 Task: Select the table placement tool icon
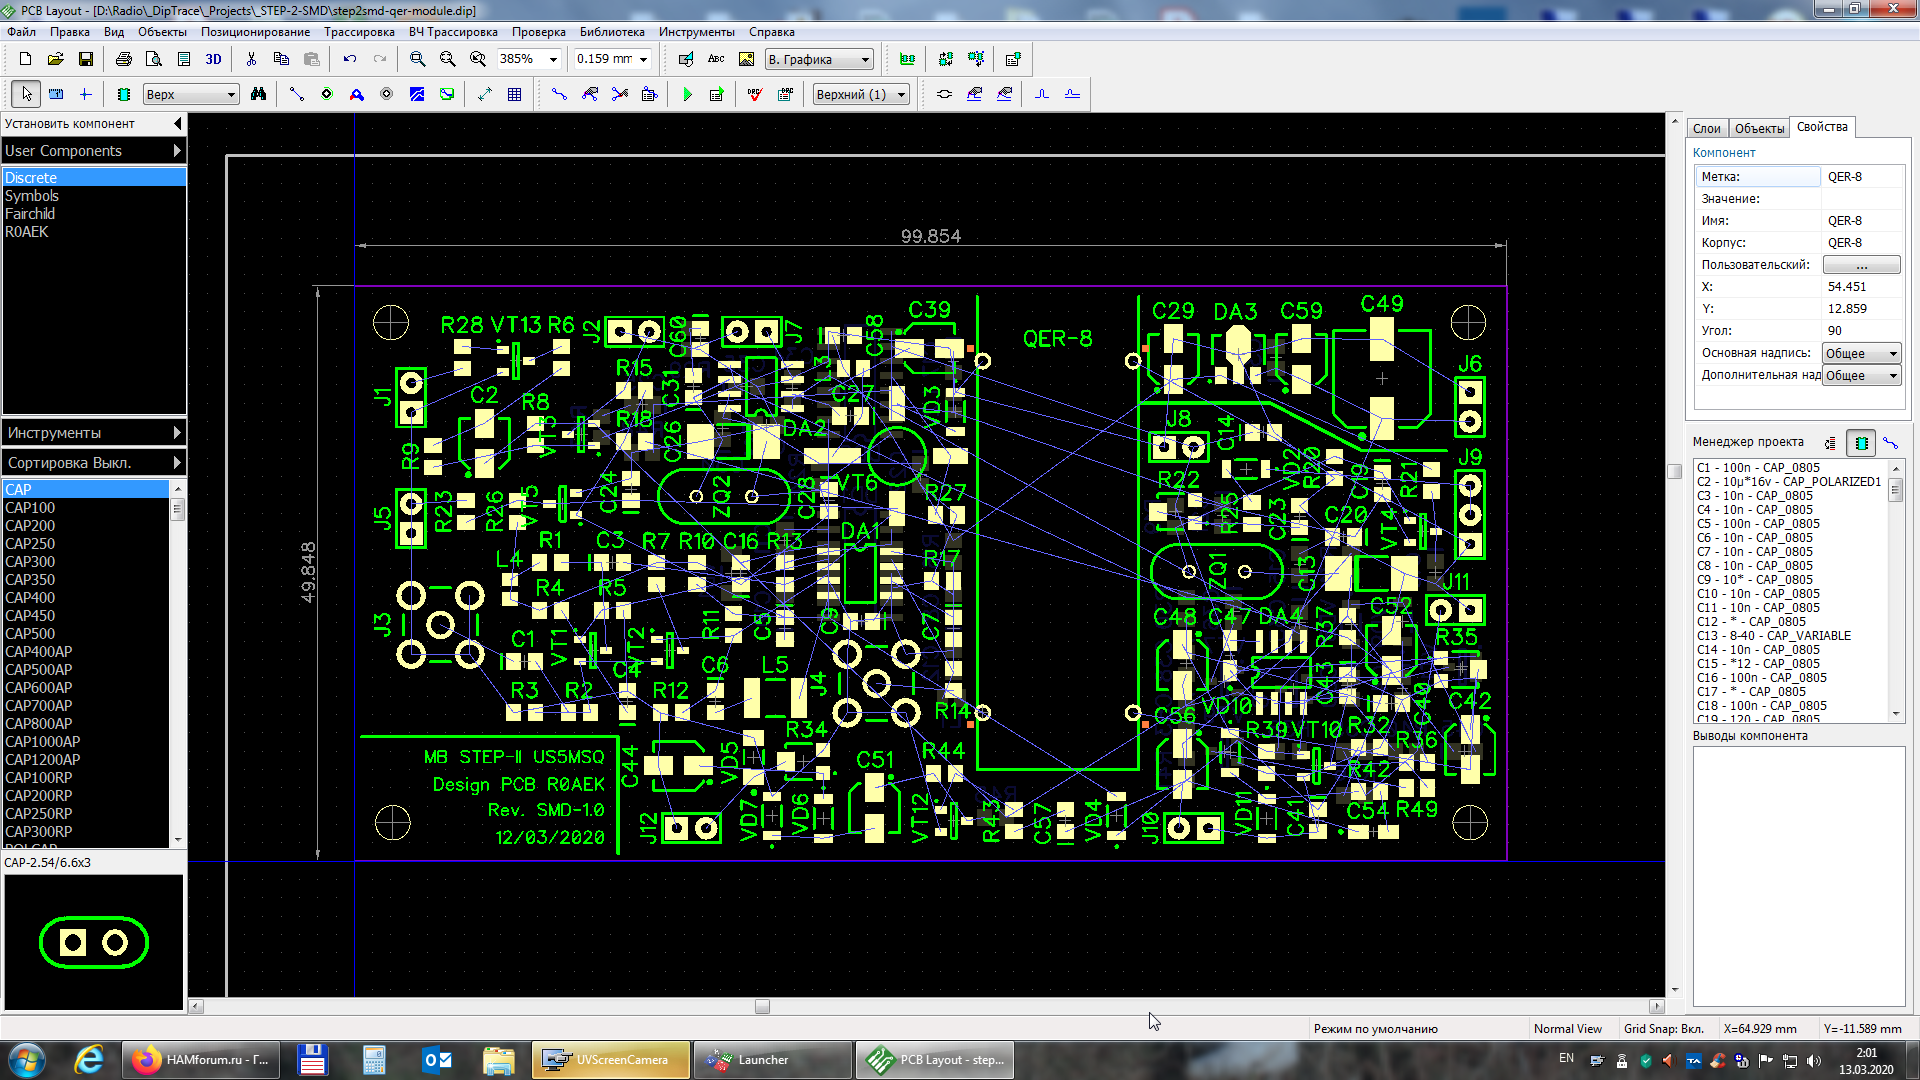click(515, 94)
